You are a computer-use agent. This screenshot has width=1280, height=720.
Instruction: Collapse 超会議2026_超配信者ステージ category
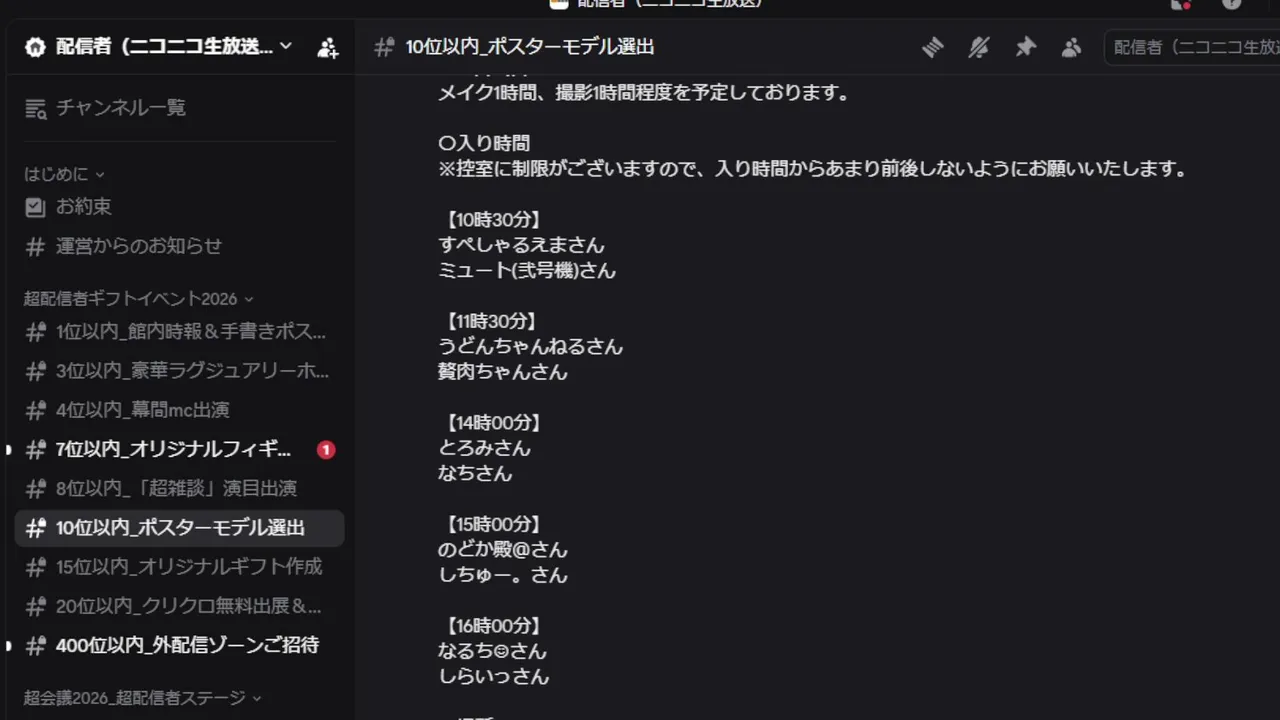click(143, 698)
